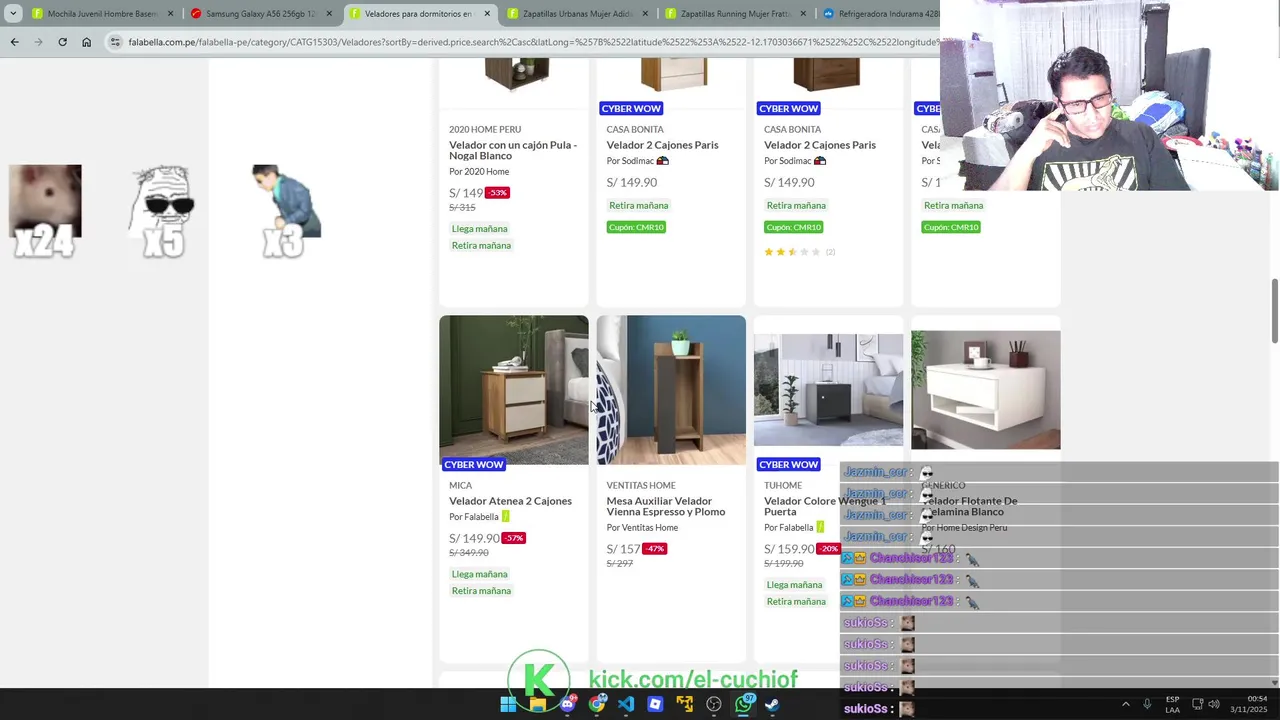Image resolution: width=1280 pixels, height=720 pixels.
Task: Open WhatsApp from taskbar
Action: (743, 704)
